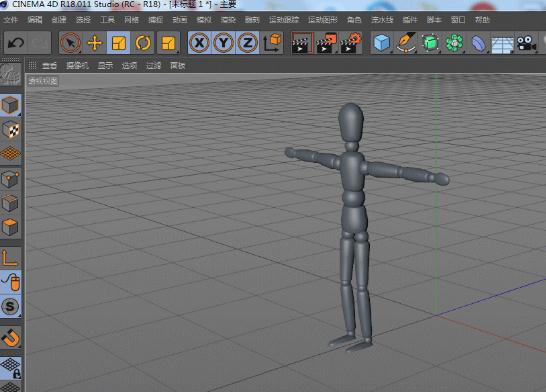Switch the object/world coordinate system
The width and height of the screenshot is (546, 392).
tap(272, 43)
